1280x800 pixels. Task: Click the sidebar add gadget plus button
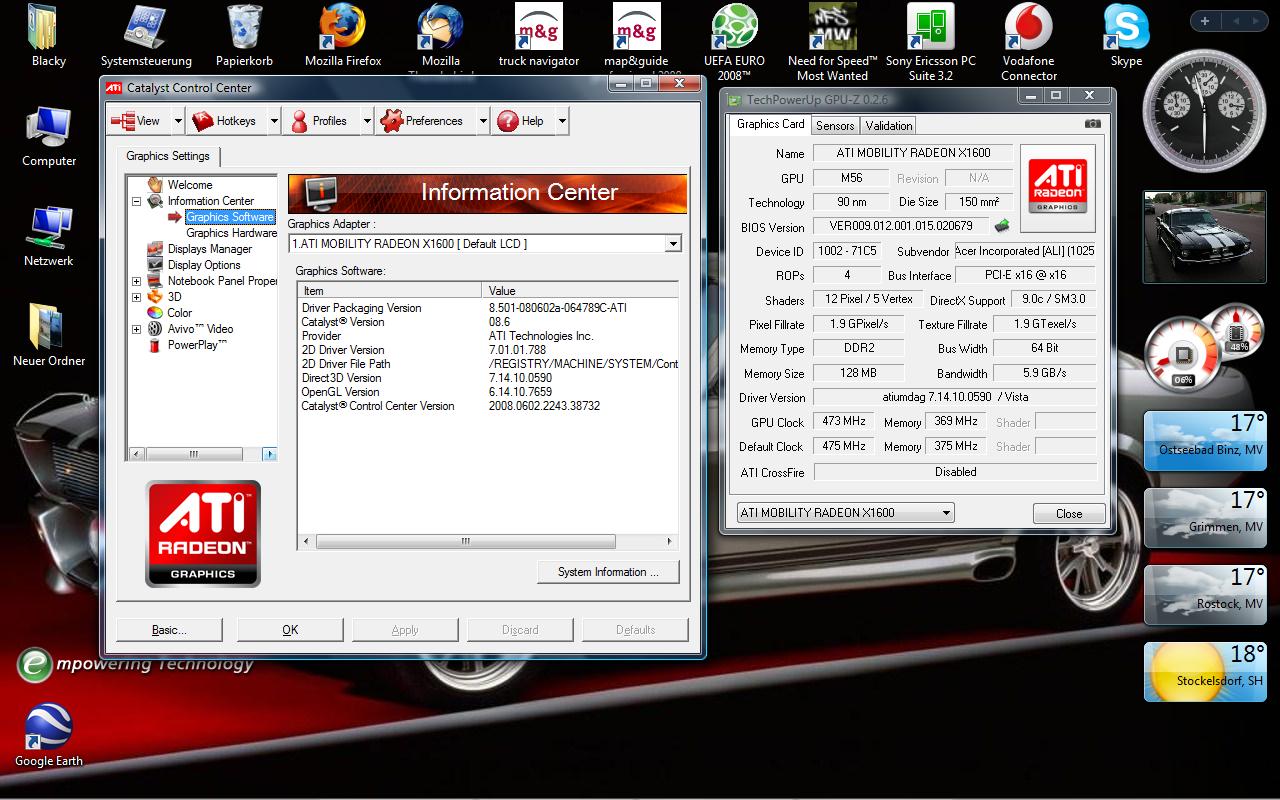click(1205, 21)
